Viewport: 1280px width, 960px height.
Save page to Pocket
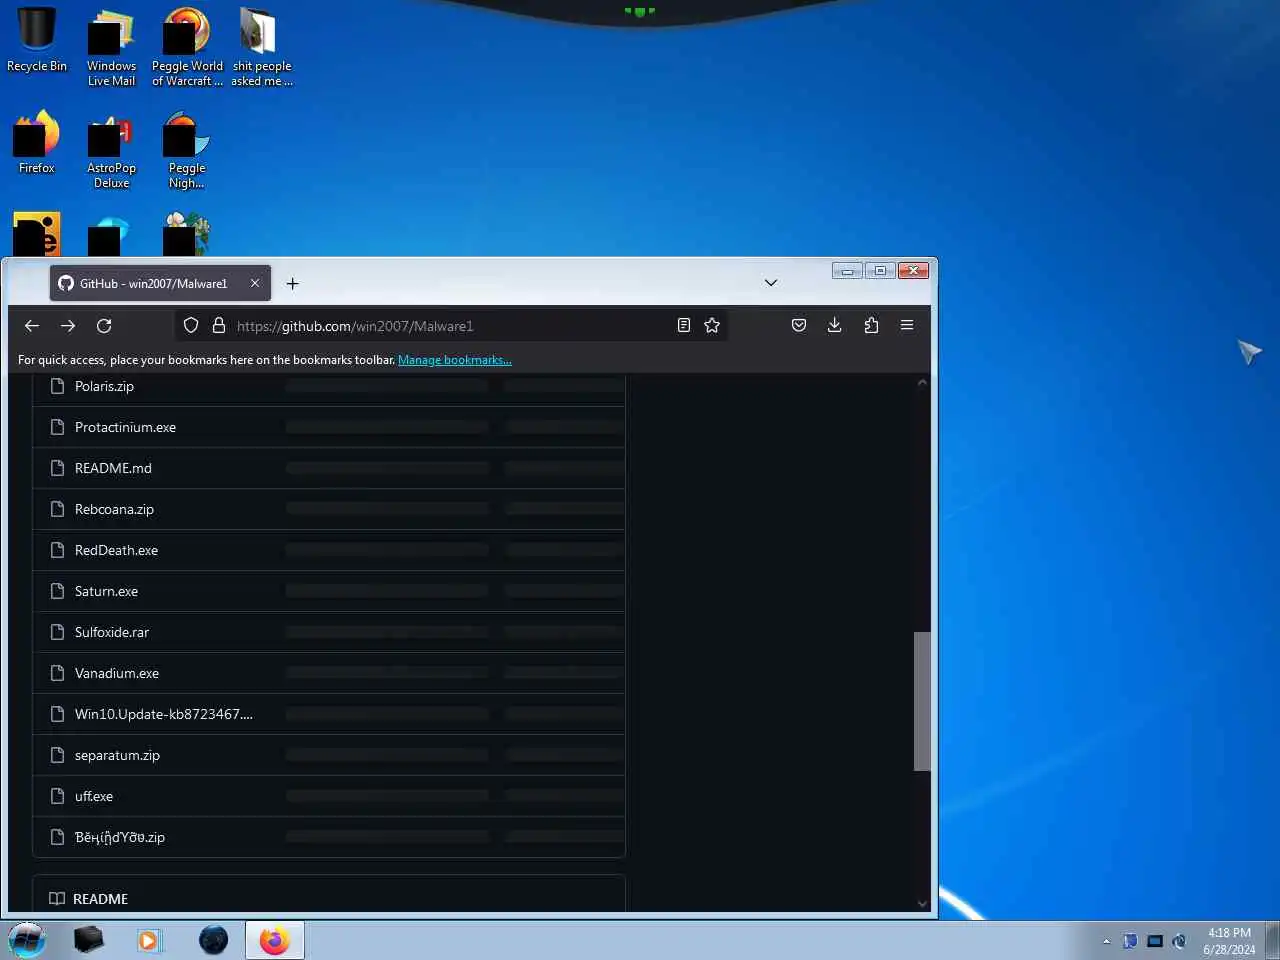799,325
